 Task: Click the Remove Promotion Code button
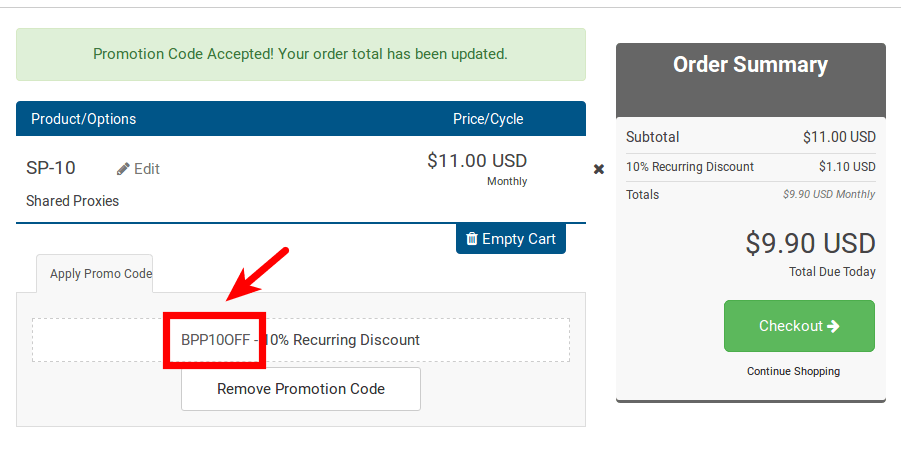click(301, 389)
